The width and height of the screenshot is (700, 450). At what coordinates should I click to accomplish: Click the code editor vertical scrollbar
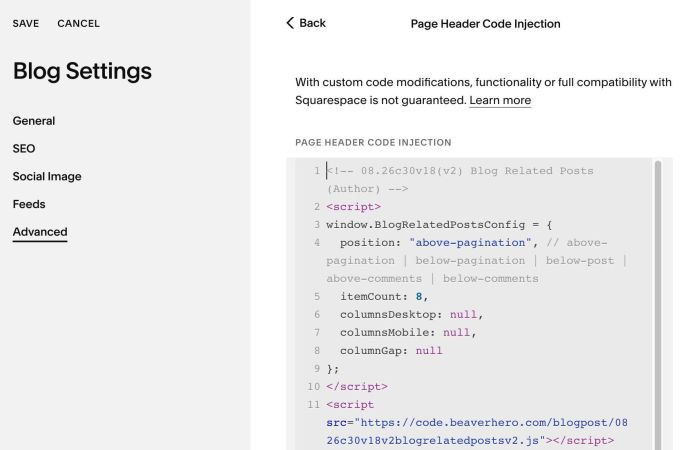658,304
